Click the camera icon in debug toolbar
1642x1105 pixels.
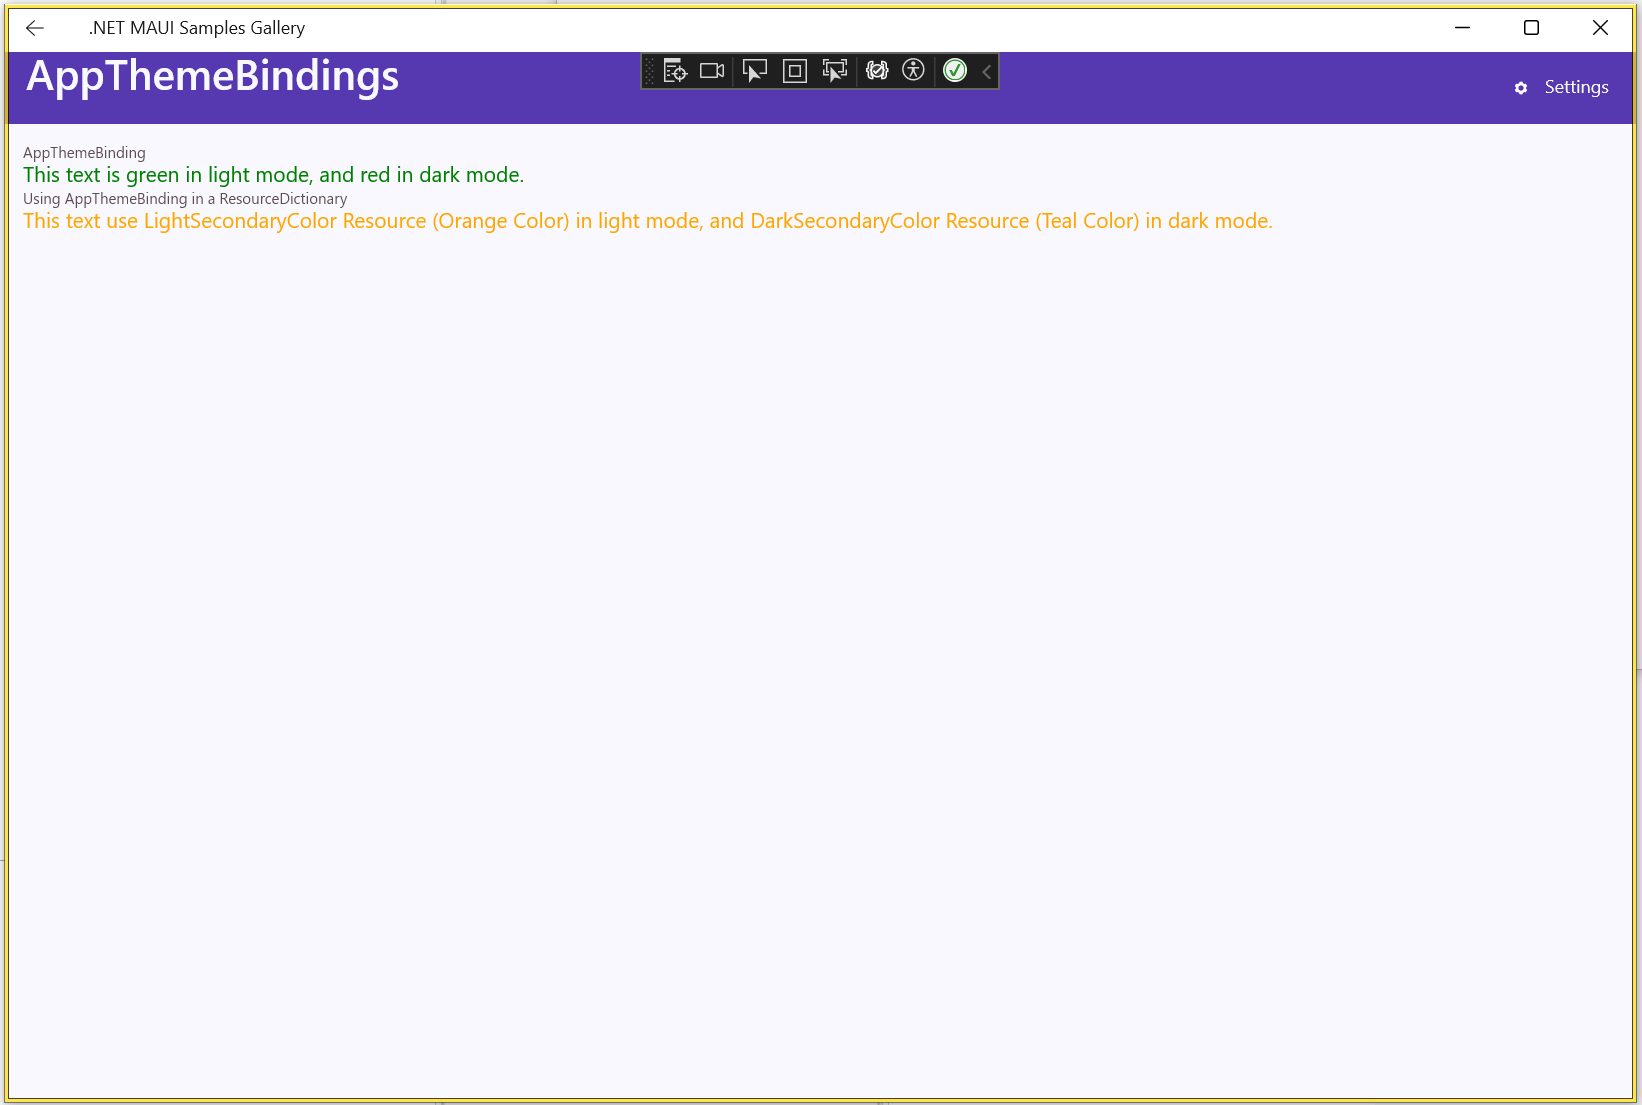712,71
